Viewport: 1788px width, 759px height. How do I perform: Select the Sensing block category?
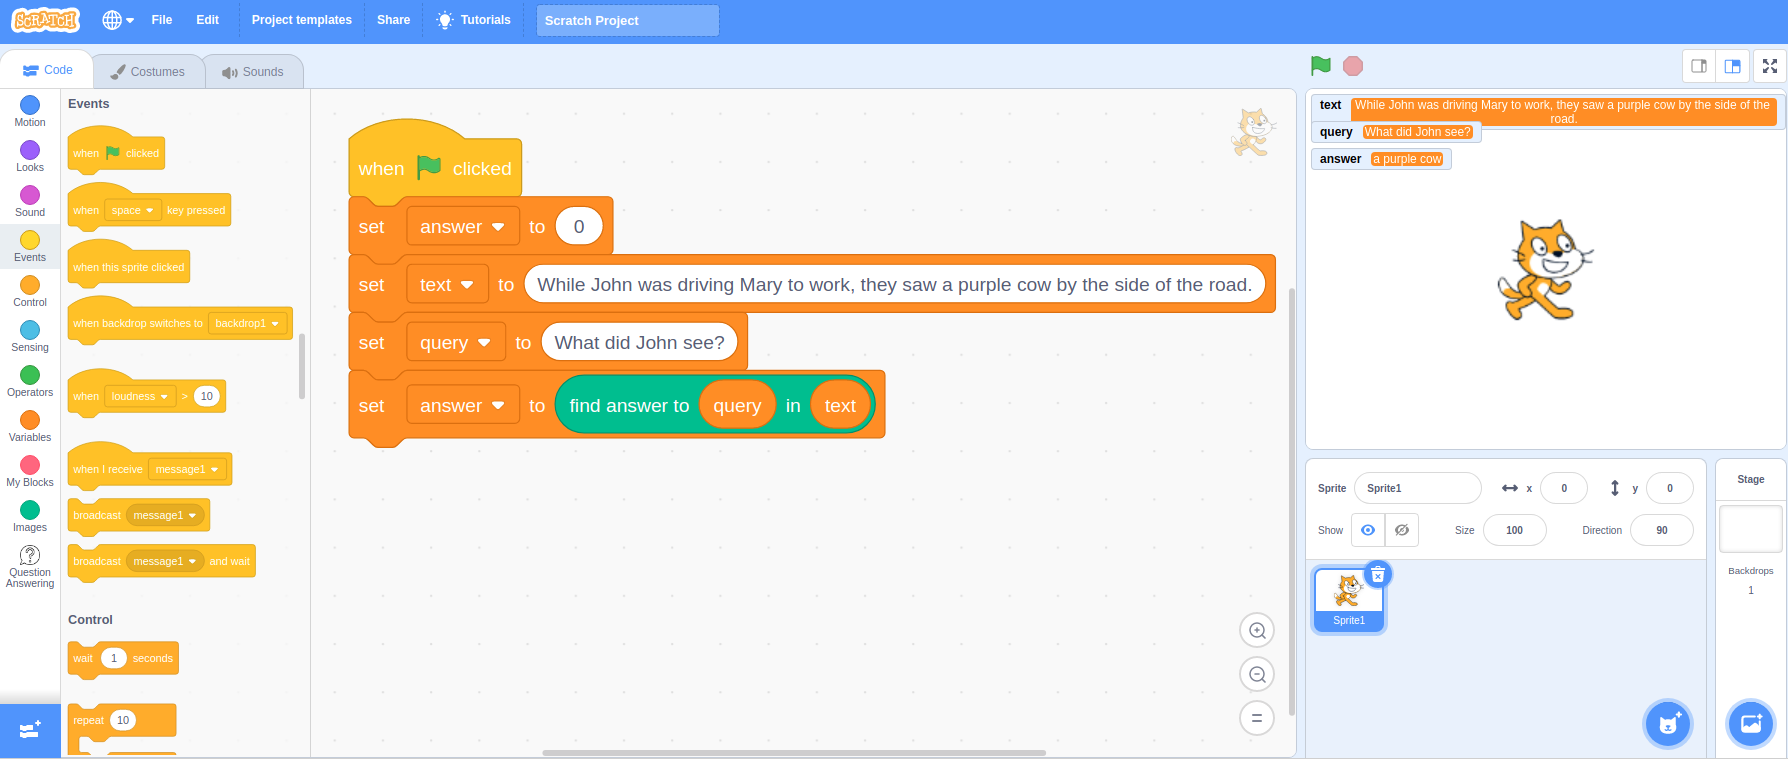(30, 336)
